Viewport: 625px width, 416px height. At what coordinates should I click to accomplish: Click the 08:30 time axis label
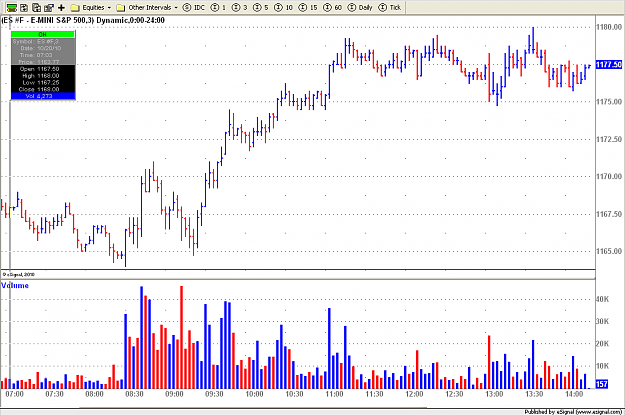(134, 394)
